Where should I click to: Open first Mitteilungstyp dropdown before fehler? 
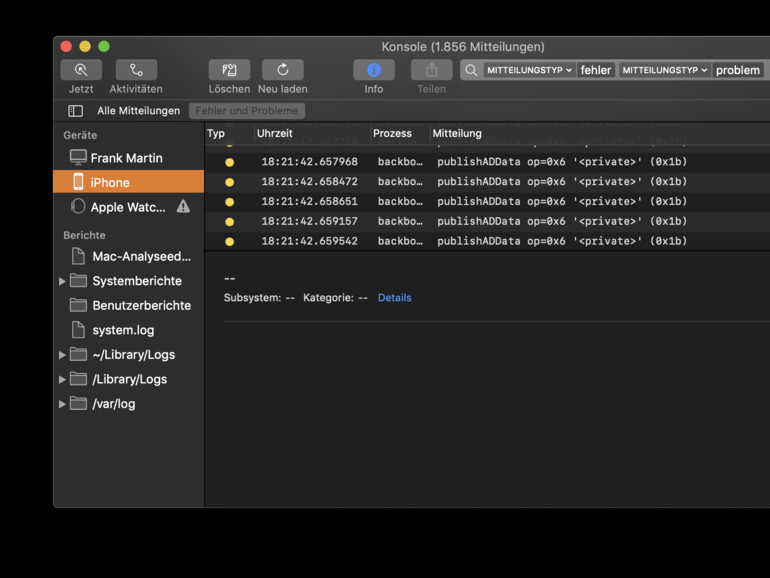click(529, 70)
